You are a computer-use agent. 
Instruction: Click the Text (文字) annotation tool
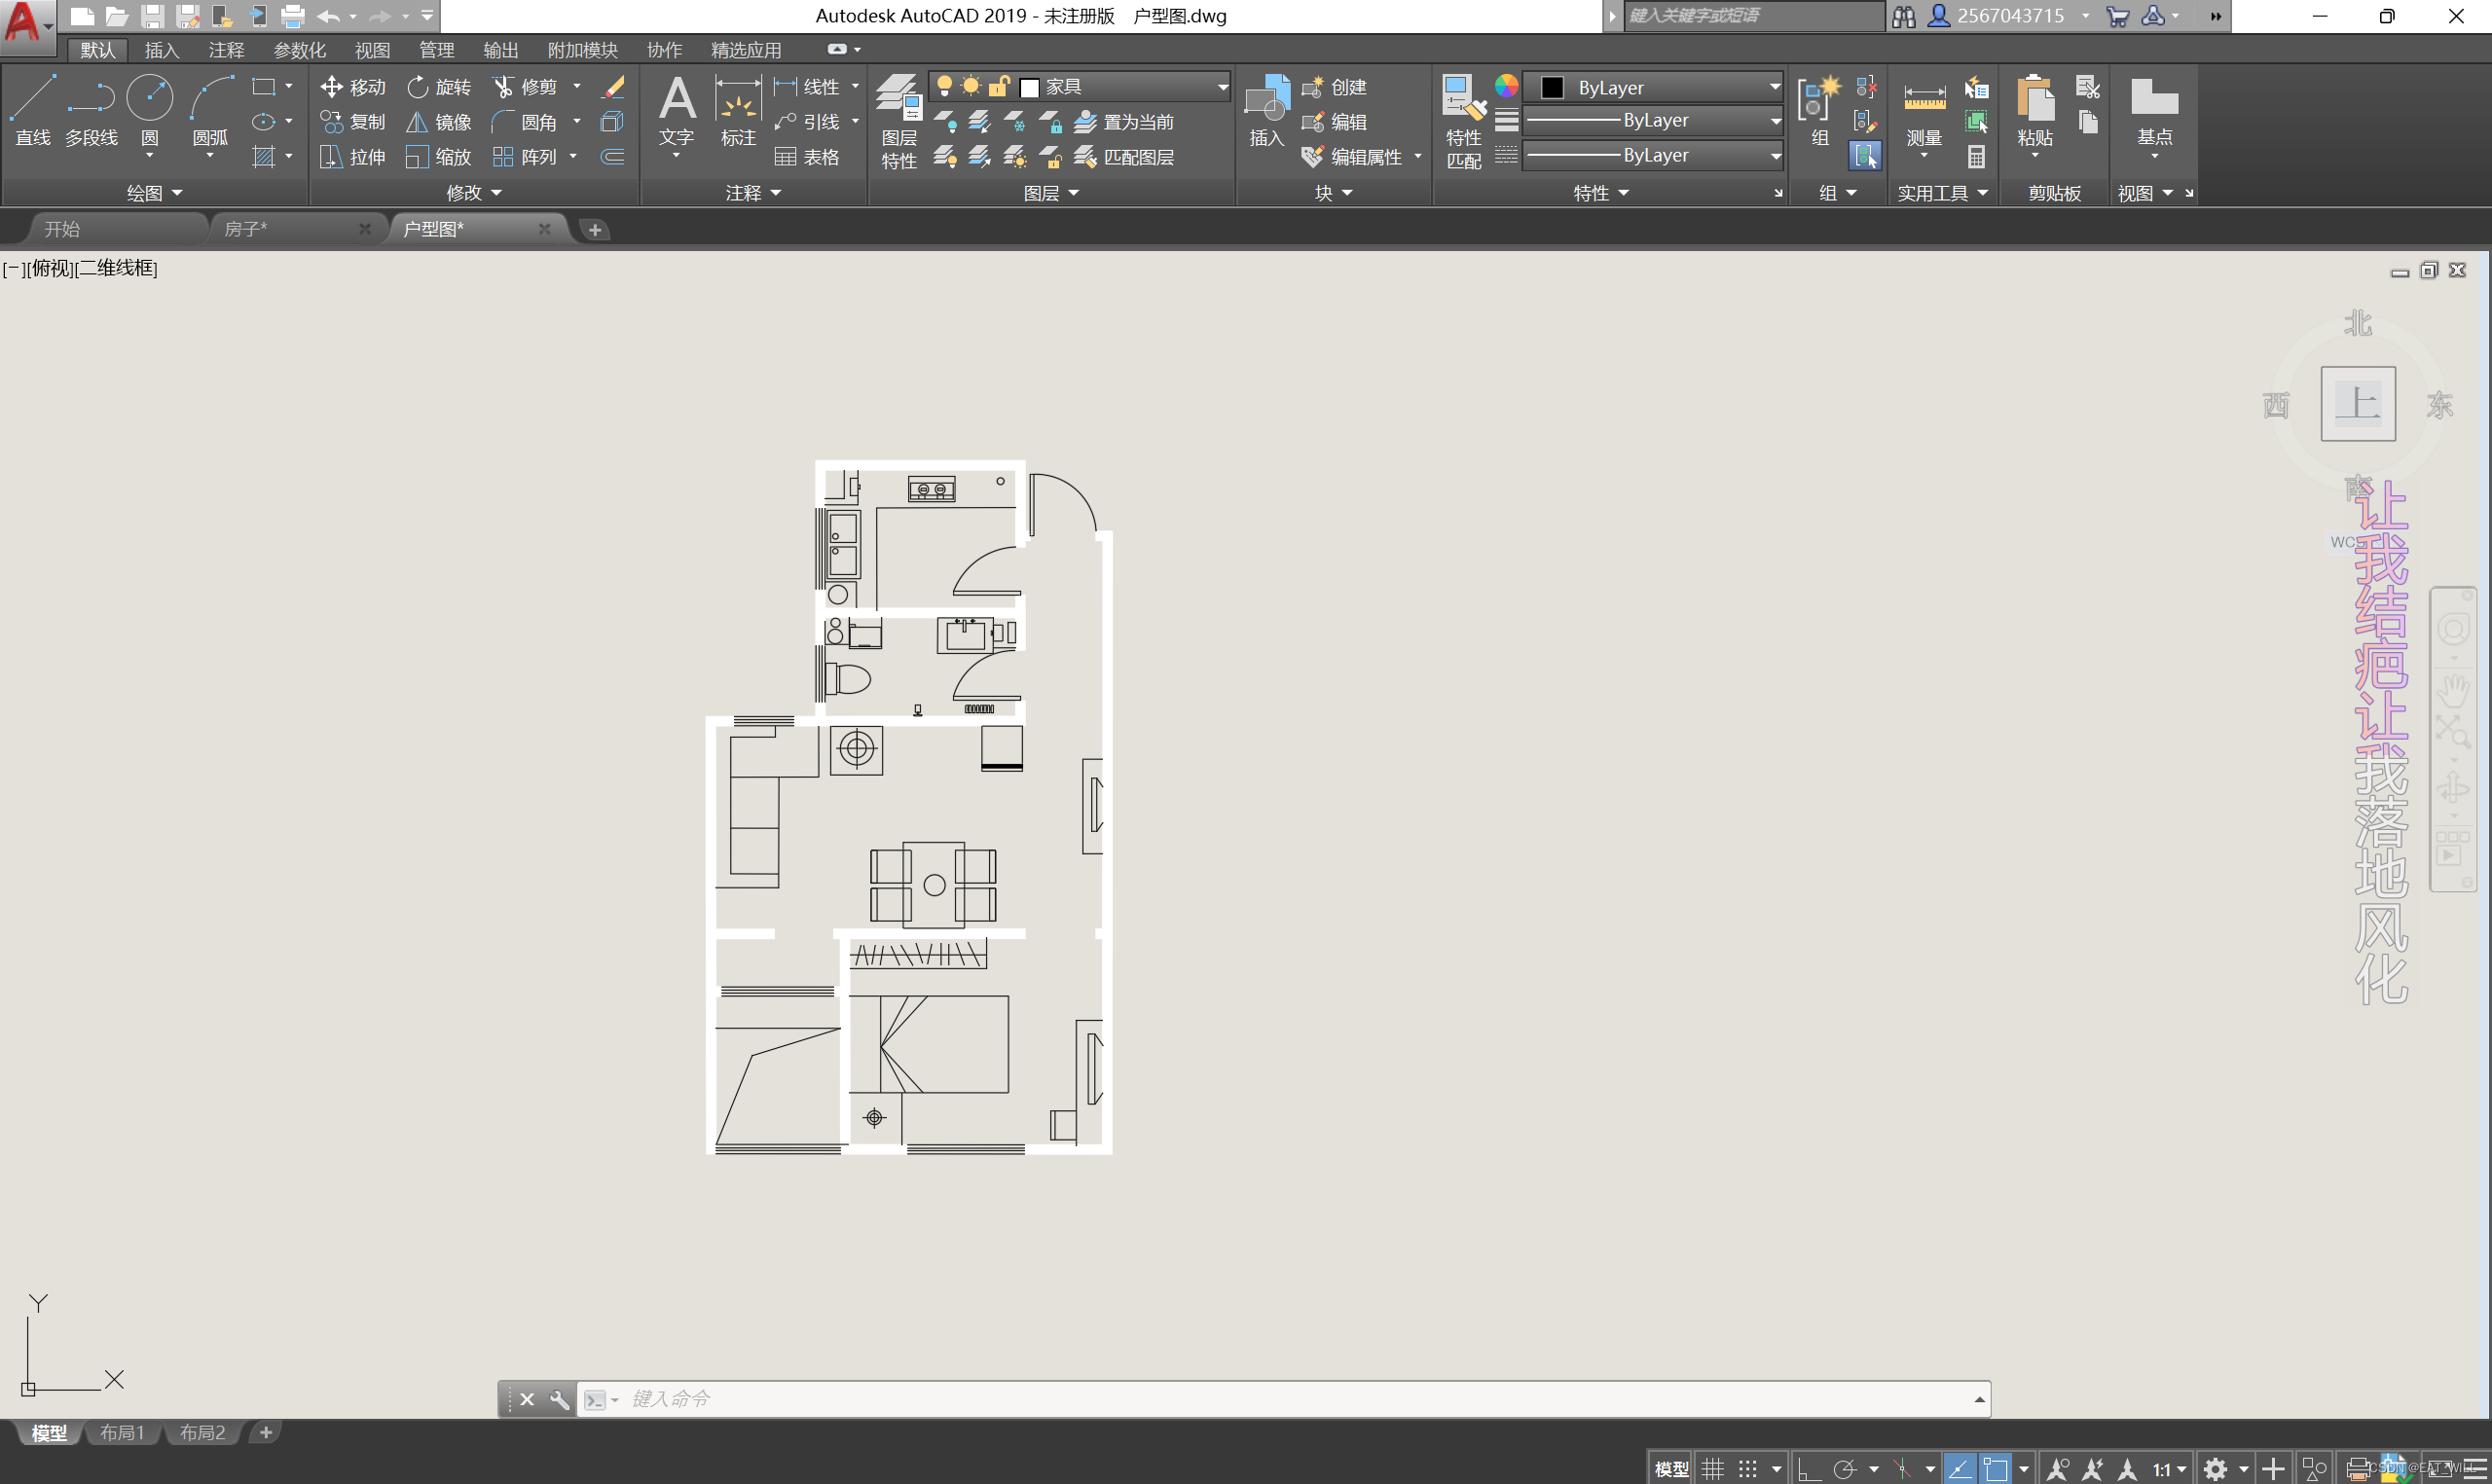pos(677,110)
